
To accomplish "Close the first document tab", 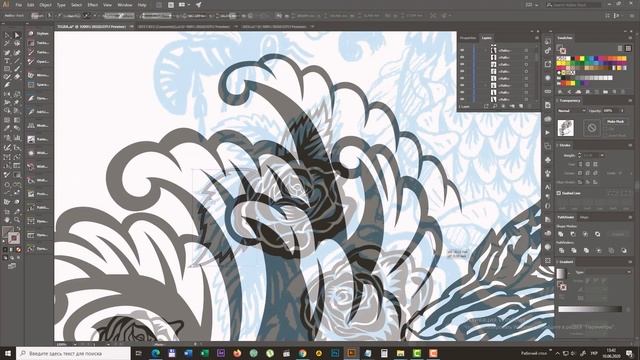I will point(132,27).
